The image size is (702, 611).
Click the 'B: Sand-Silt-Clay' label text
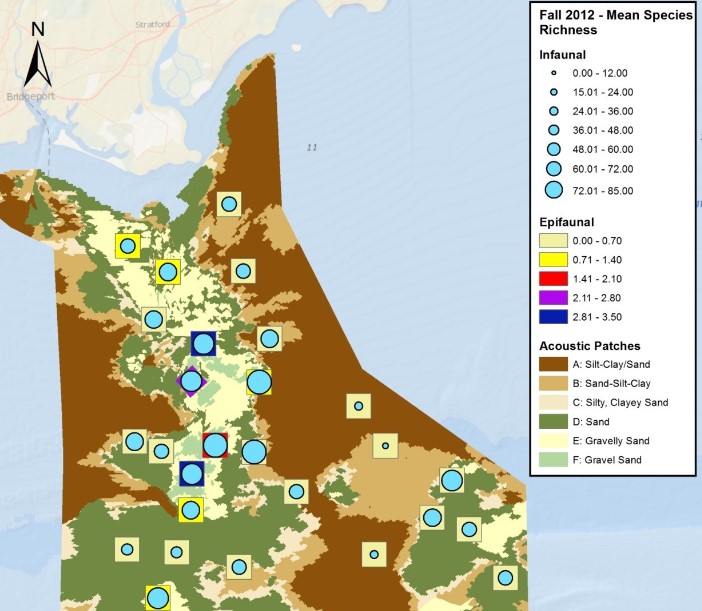click(612, 384)
